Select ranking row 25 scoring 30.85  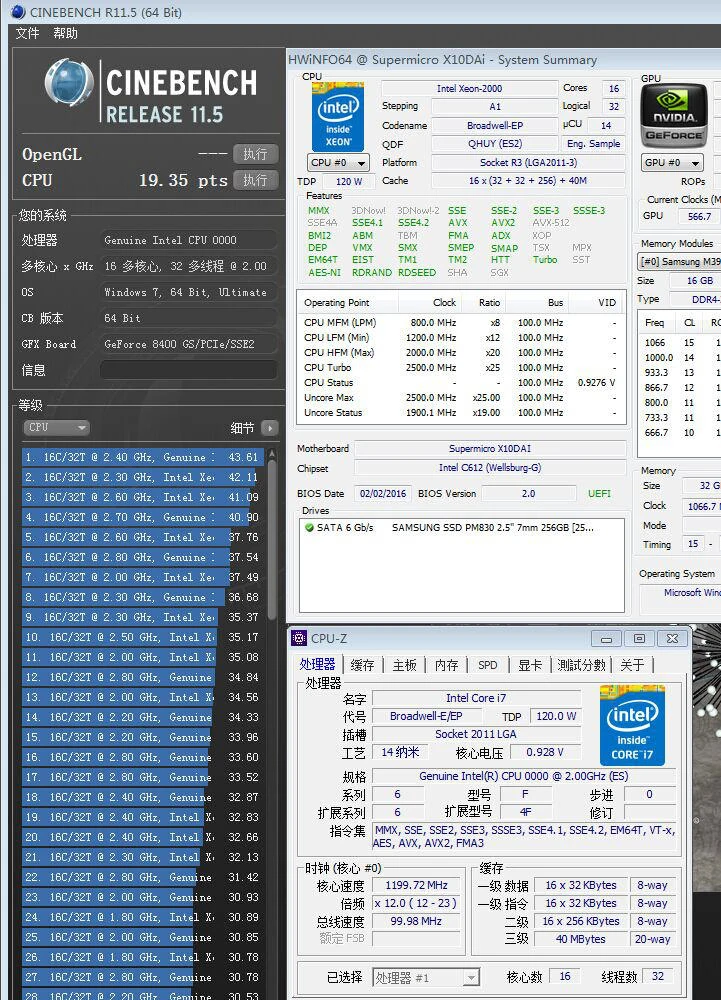142,937
